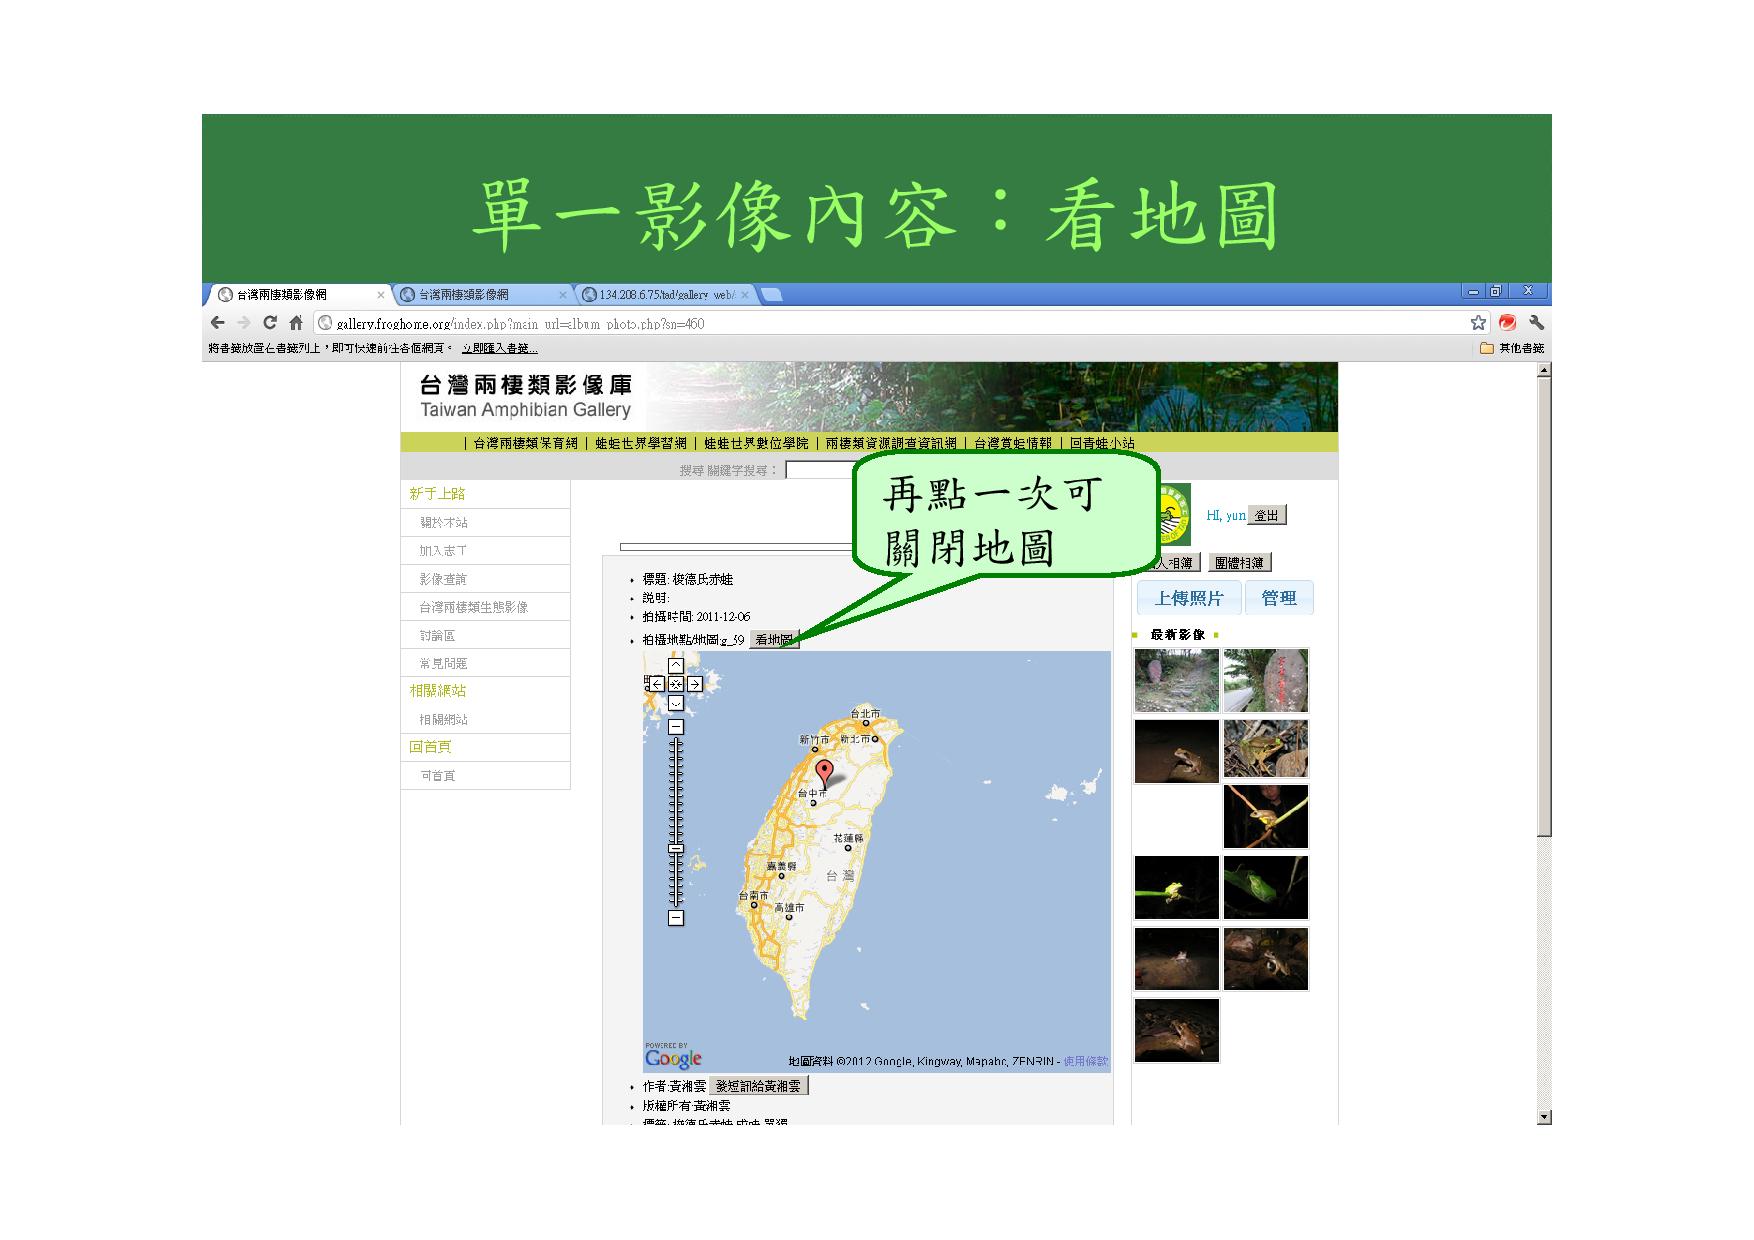Click page scrollbar down arrow
This screenshot has width=1754, height=1240.
(1544, 1117)
